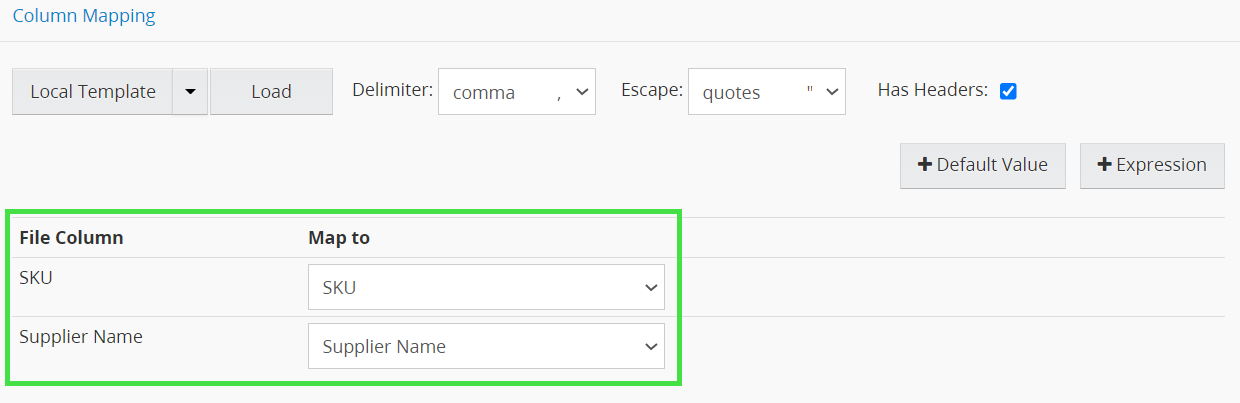Toggle the Has Headers checkbox
The width and height of the screenshot is (1240, 403).
[x=1008, y=91]
